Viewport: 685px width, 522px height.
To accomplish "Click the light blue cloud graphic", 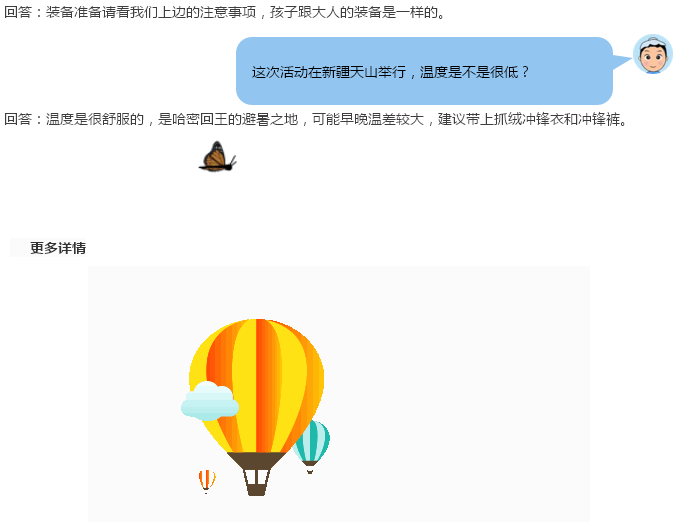I will point(210,401).
